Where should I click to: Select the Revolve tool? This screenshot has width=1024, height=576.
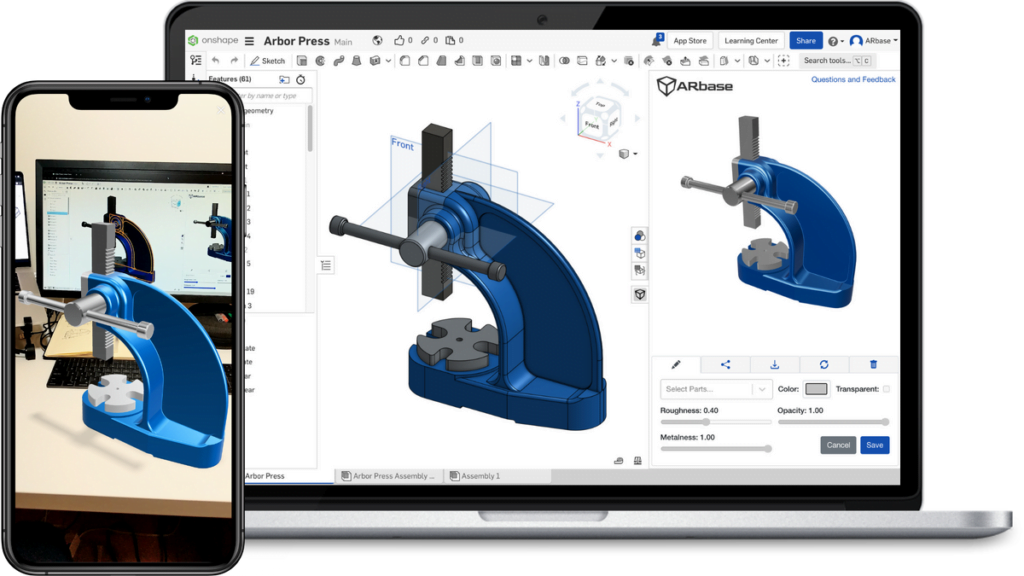(320, 61)
